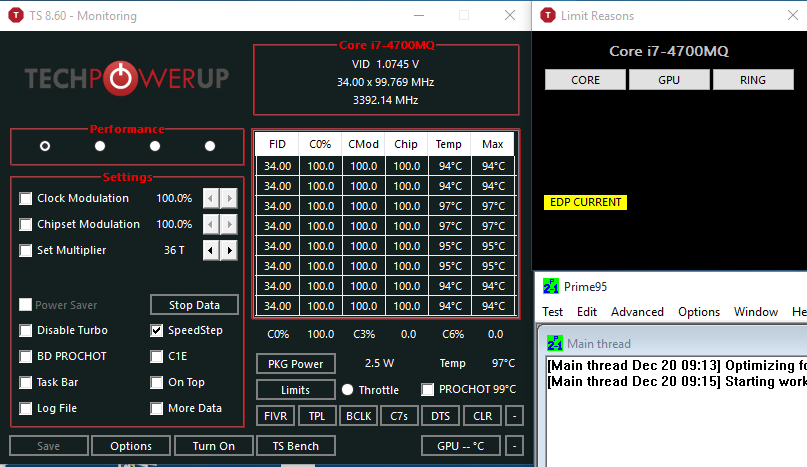Click the Limit Reasons window title icon
The width and height of the screenshot is (807, 467).
coord(548,15)
